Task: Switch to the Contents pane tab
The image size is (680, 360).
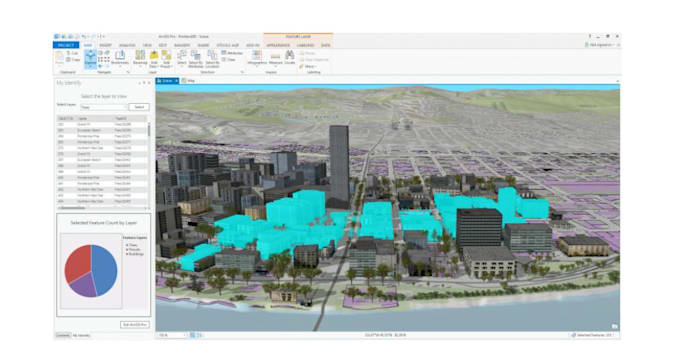Action: pos(63,335)
